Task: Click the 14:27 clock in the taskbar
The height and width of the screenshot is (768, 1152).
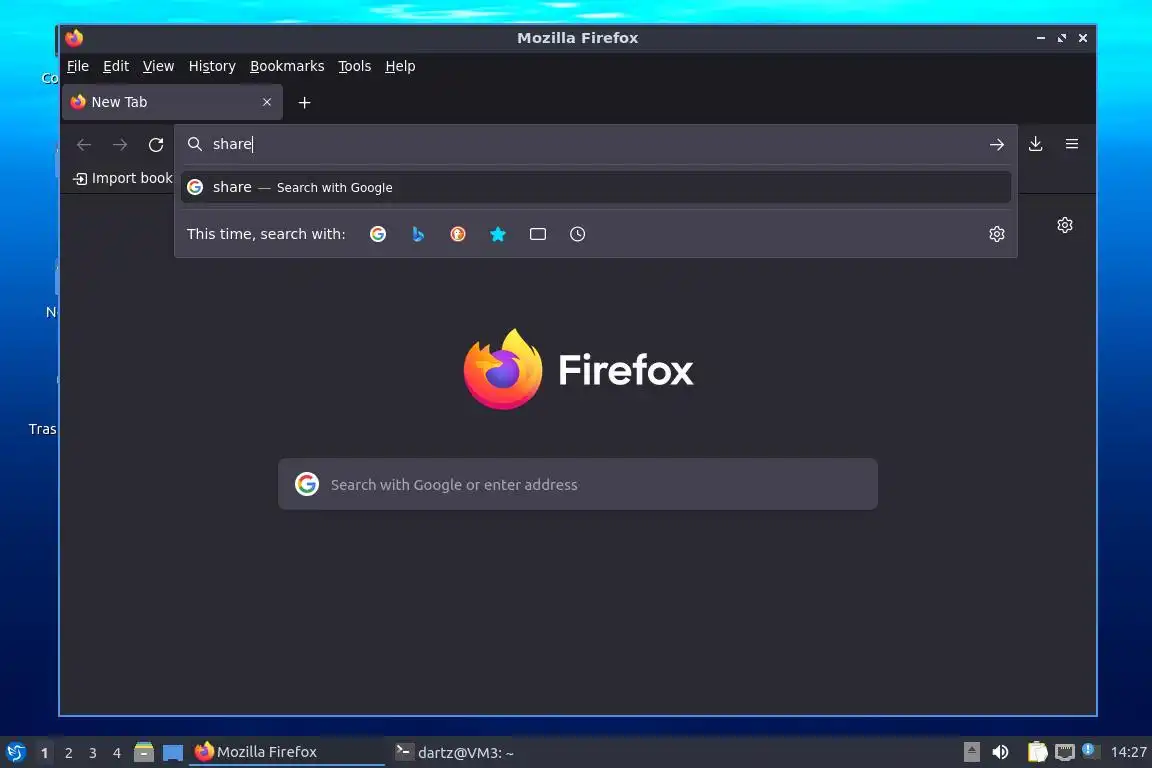Action: click(1128, 752)
